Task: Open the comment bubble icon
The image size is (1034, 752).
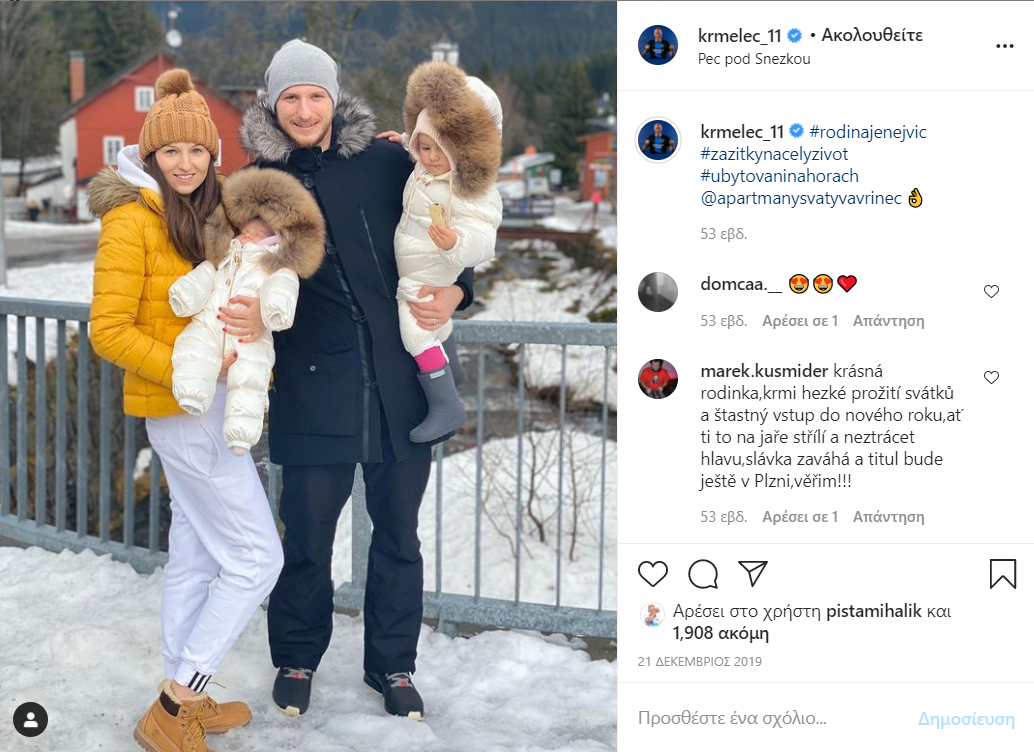Action: tap(703, 574)
